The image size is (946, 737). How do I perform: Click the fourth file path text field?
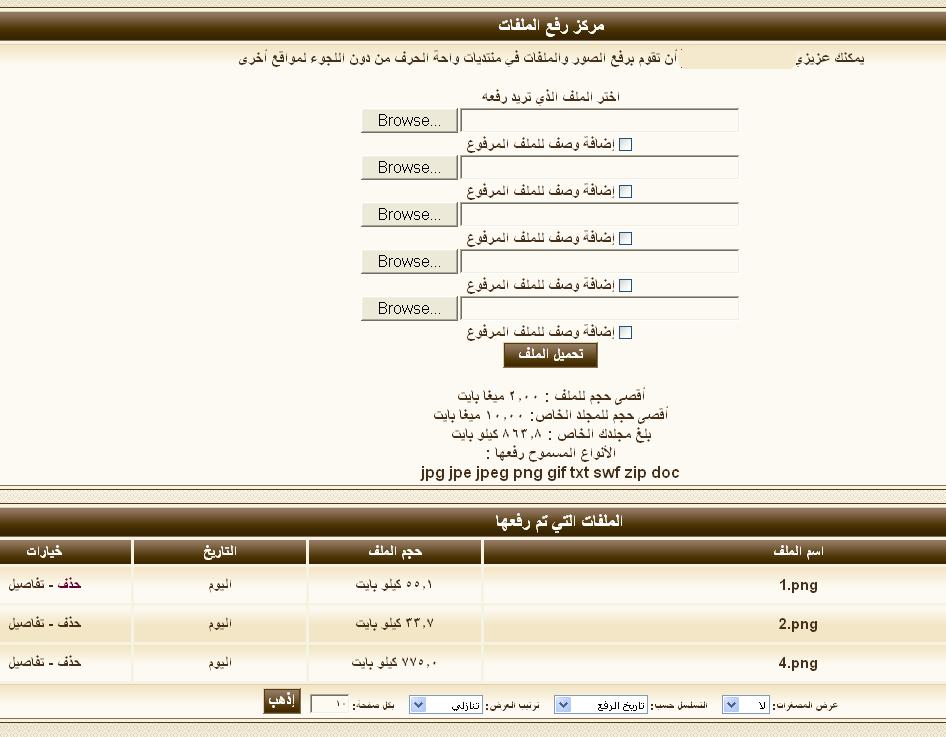pyautogui.click(x=599, y=262)
